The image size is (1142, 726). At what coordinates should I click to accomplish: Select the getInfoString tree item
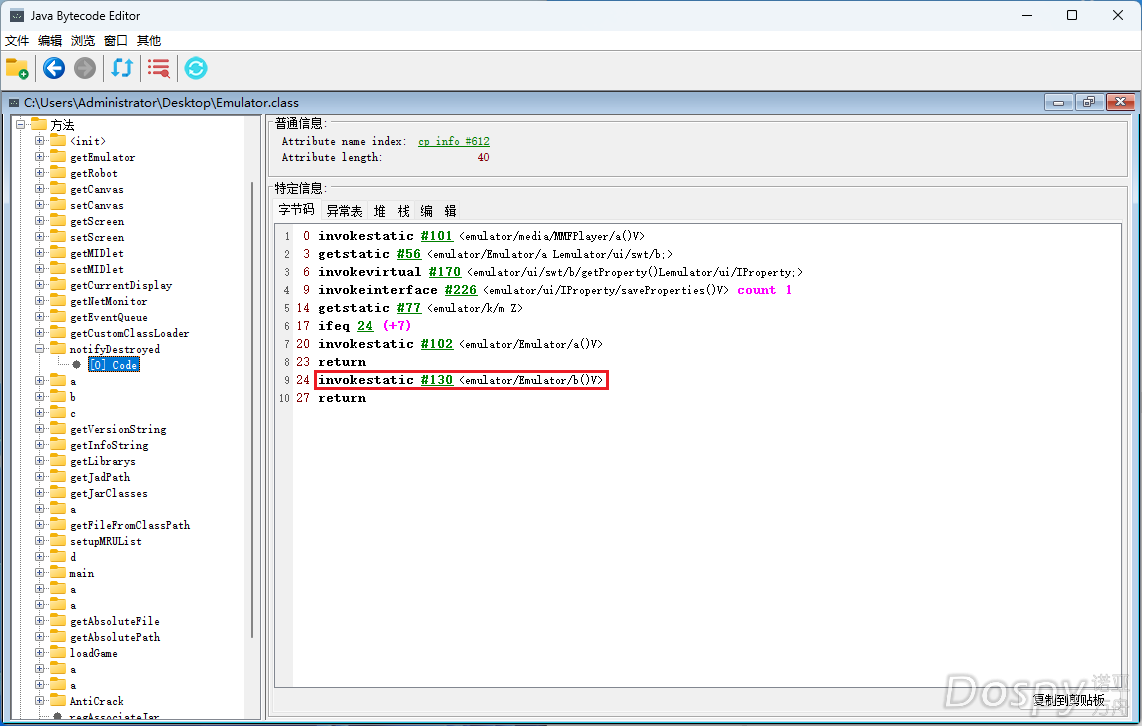(x=109, y=445)
